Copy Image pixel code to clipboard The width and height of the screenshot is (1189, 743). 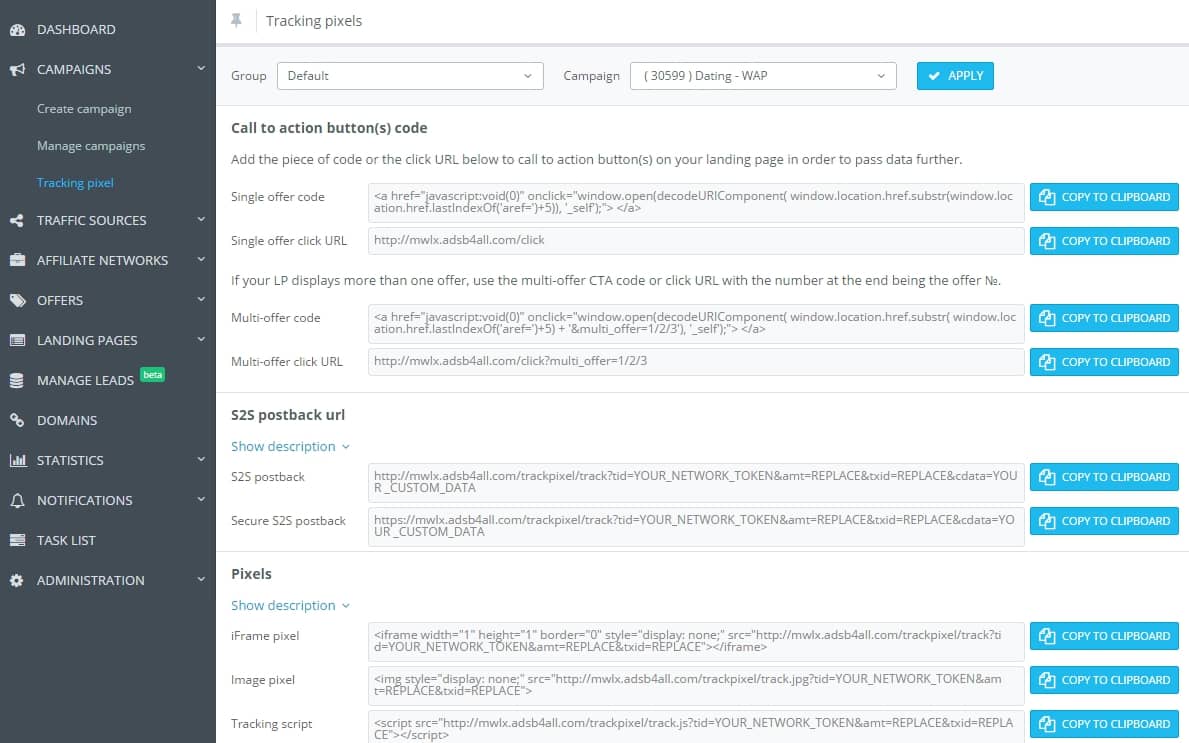pos(1104,680)
